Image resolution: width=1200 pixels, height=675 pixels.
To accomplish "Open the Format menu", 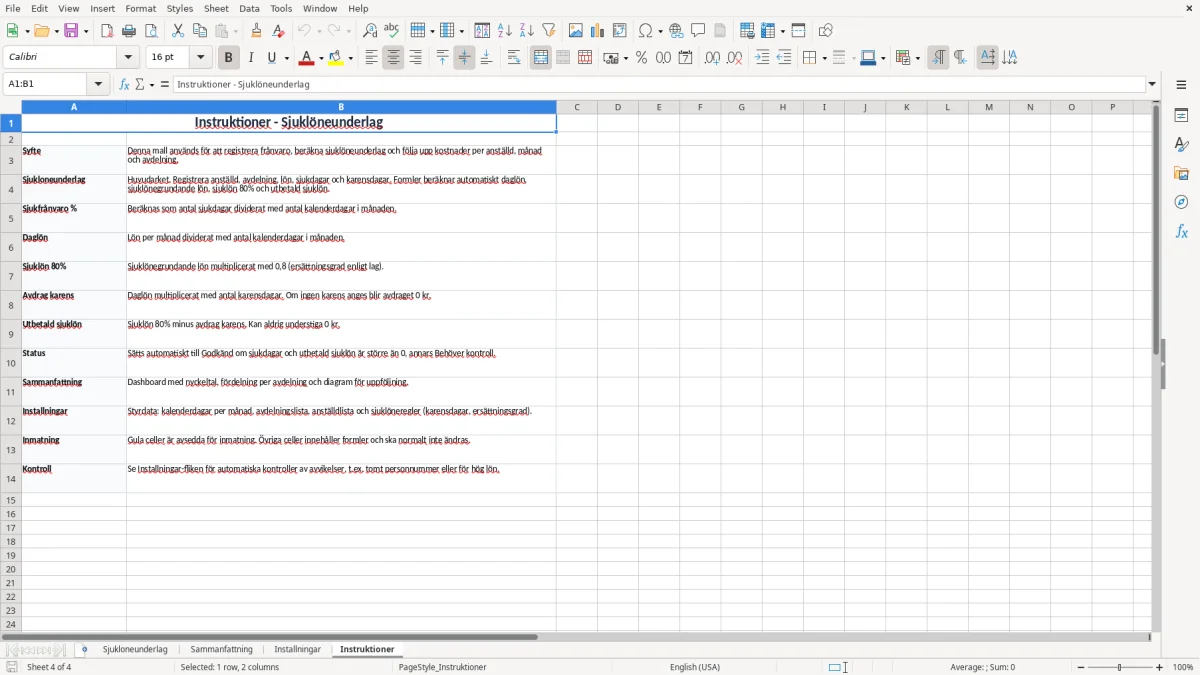I will (x=141, y=8).
